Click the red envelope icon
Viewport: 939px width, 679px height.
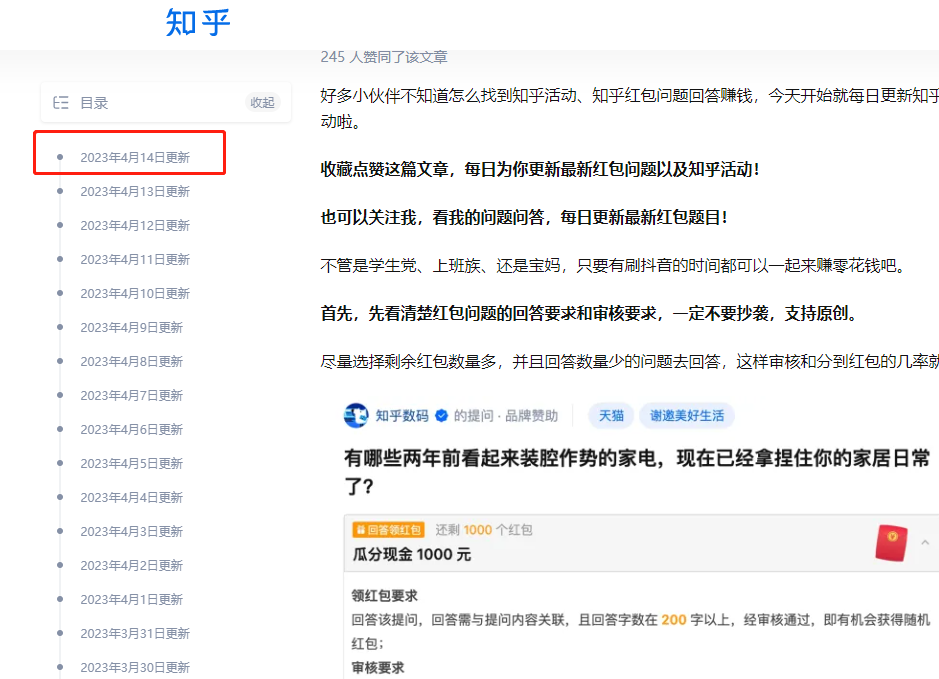[891, 542]
